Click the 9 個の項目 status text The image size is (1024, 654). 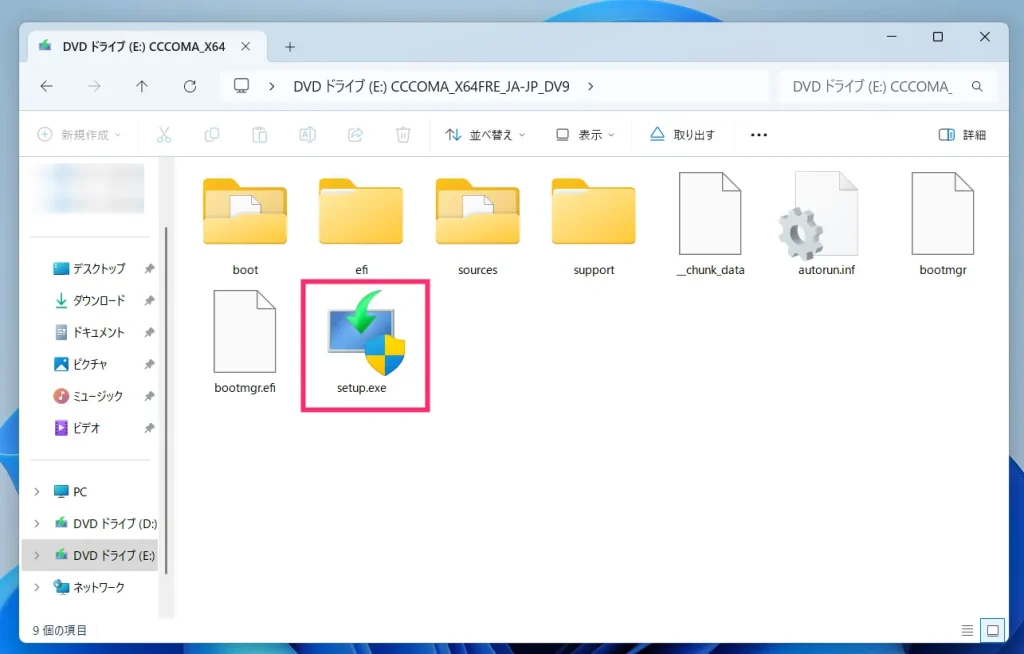tap(59, 630)
